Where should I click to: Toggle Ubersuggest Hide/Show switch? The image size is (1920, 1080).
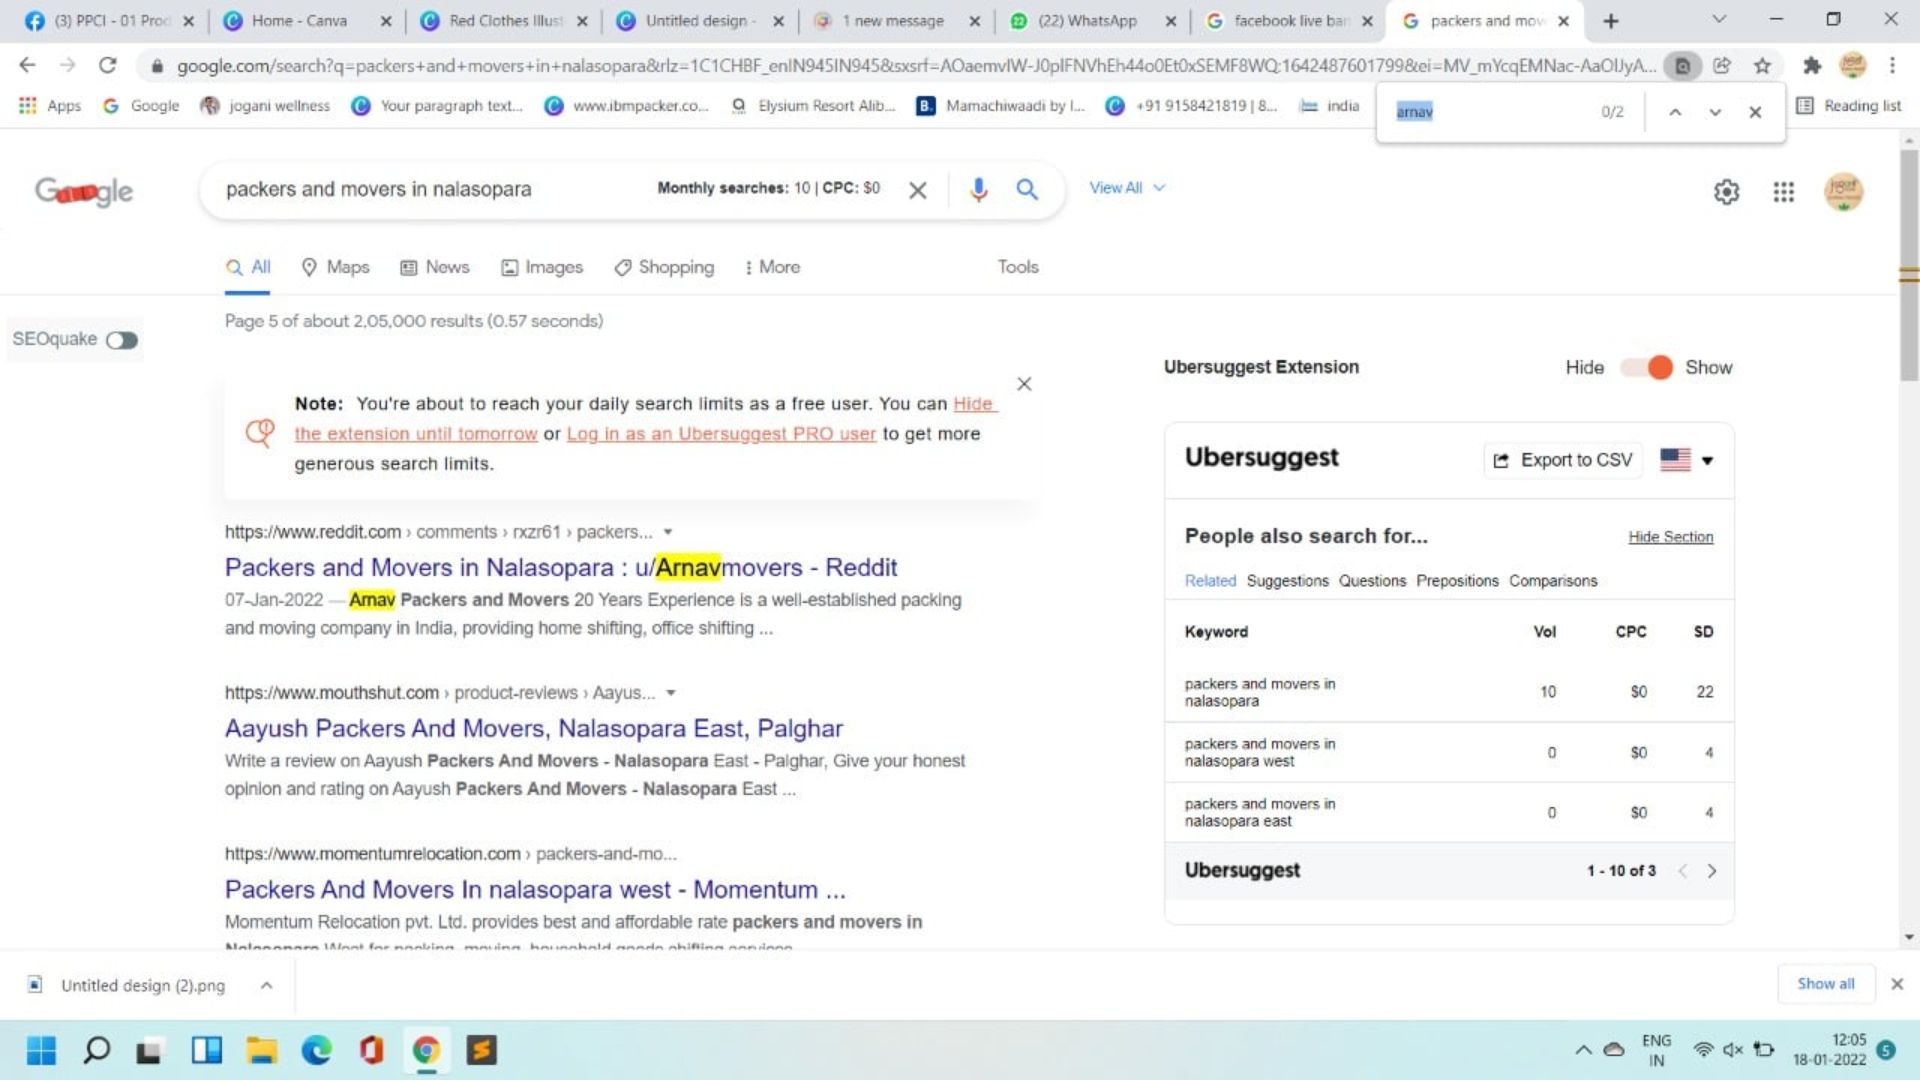(1646, 367)
